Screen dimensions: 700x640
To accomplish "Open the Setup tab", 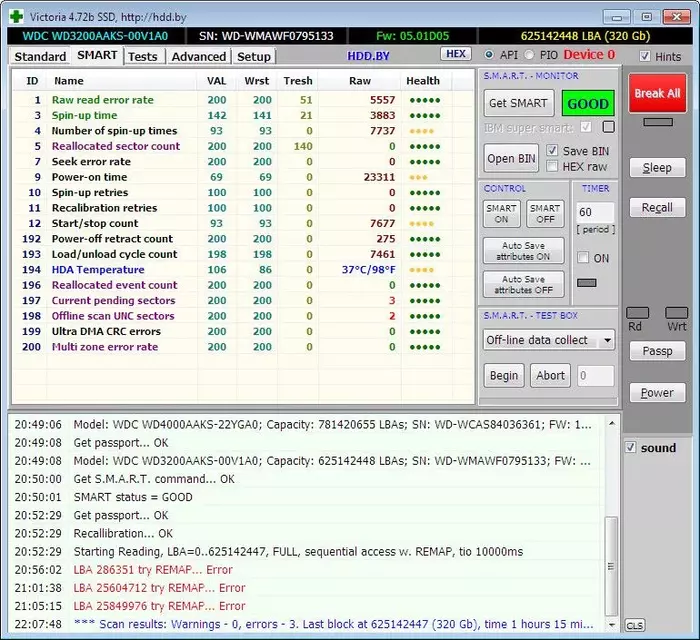I will [x=254, y=57].
